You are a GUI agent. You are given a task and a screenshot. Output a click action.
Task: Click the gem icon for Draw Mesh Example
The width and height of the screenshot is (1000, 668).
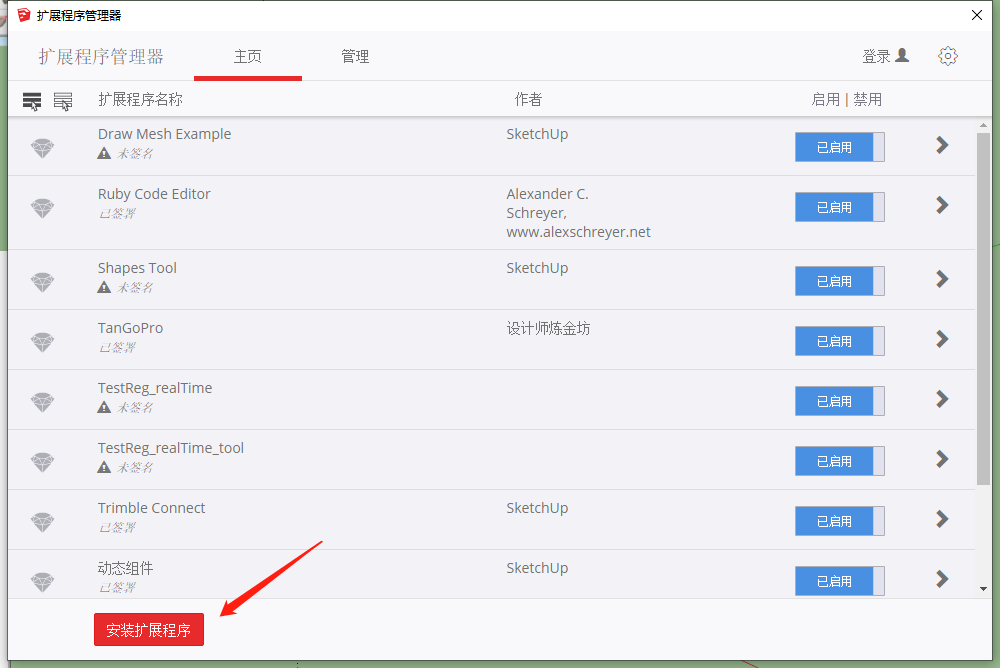(43, 148)
